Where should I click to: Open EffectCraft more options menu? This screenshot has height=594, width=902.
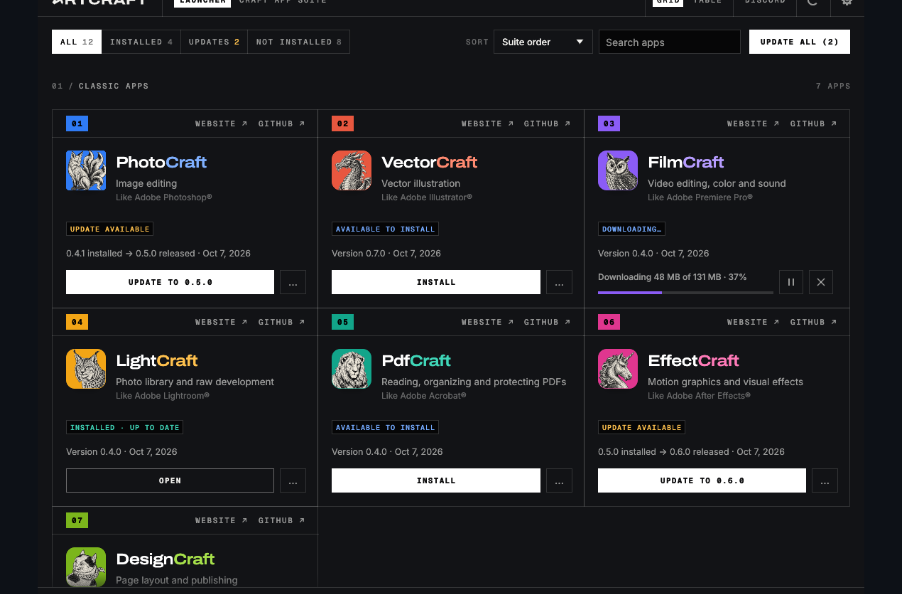click(825, 481)
